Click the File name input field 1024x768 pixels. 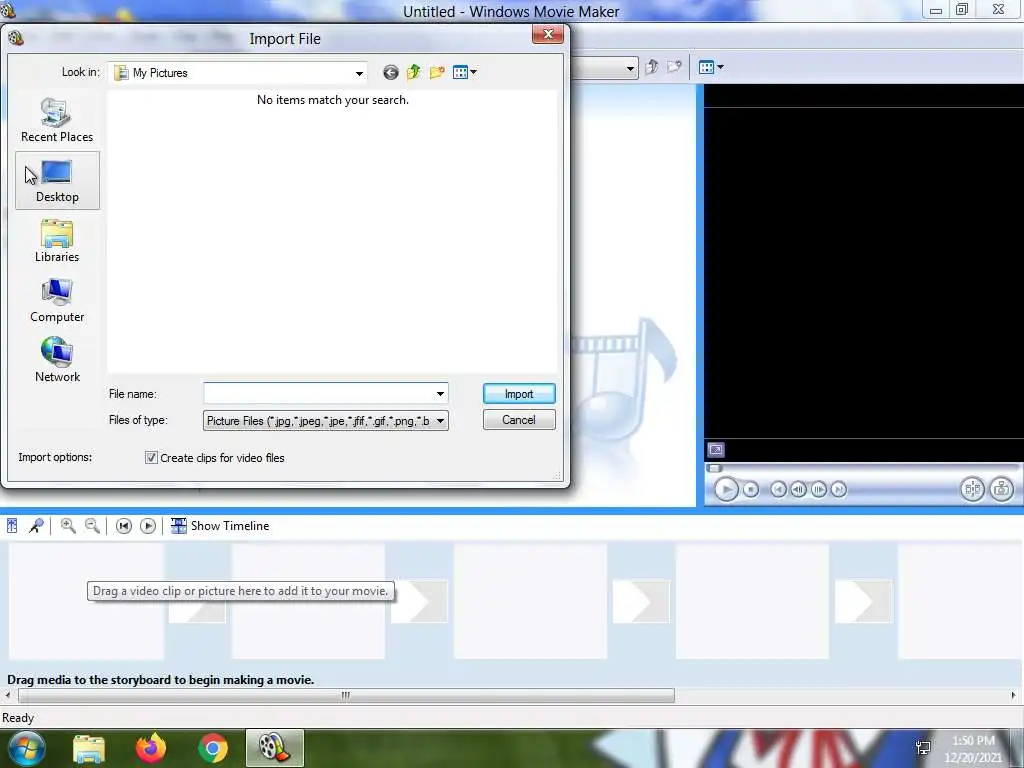tap(318, 394)
